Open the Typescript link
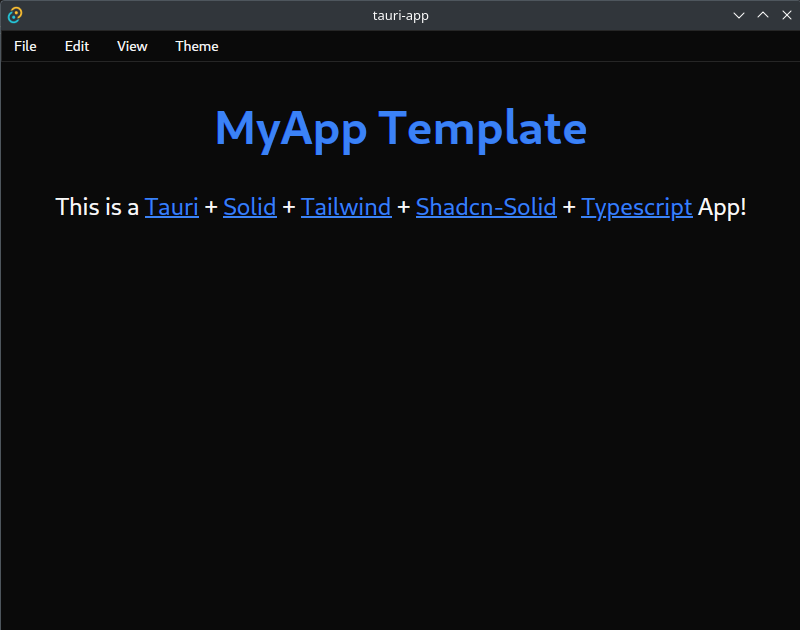The image size is (800, 630). (x=637, y=207)
